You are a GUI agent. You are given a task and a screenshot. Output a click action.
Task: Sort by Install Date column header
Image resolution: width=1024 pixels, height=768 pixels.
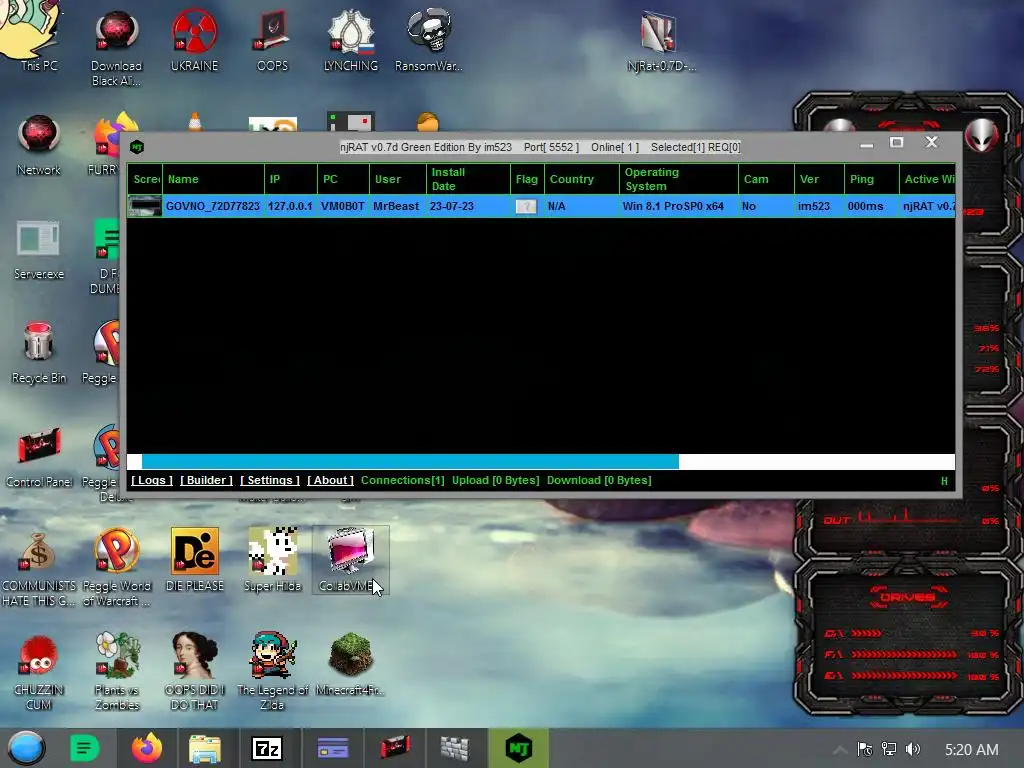[468, 179]
